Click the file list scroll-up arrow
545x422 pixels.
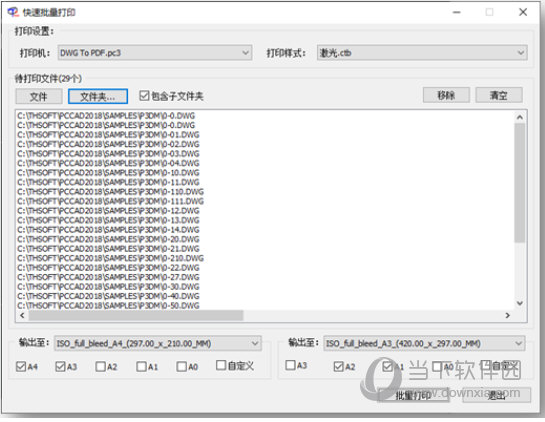[x=520, y=117]
